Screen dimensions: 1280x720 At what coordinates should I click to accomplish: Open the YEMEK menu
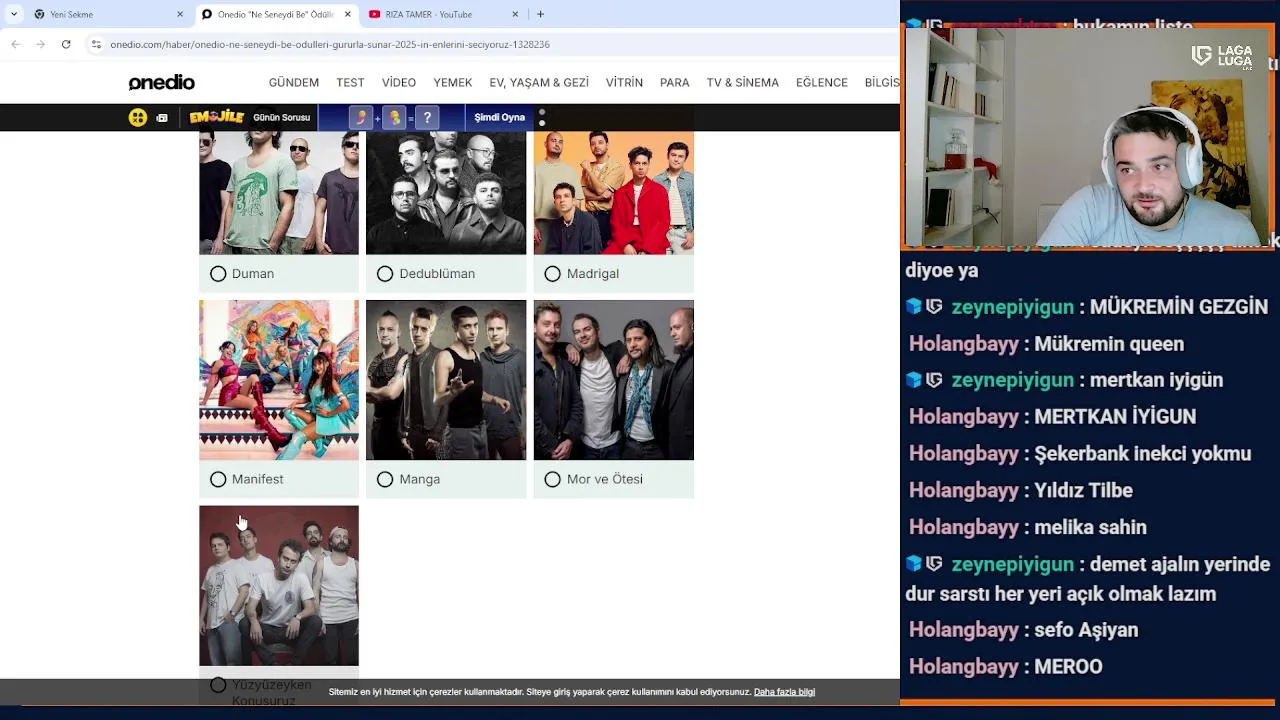tap(453, 83)
